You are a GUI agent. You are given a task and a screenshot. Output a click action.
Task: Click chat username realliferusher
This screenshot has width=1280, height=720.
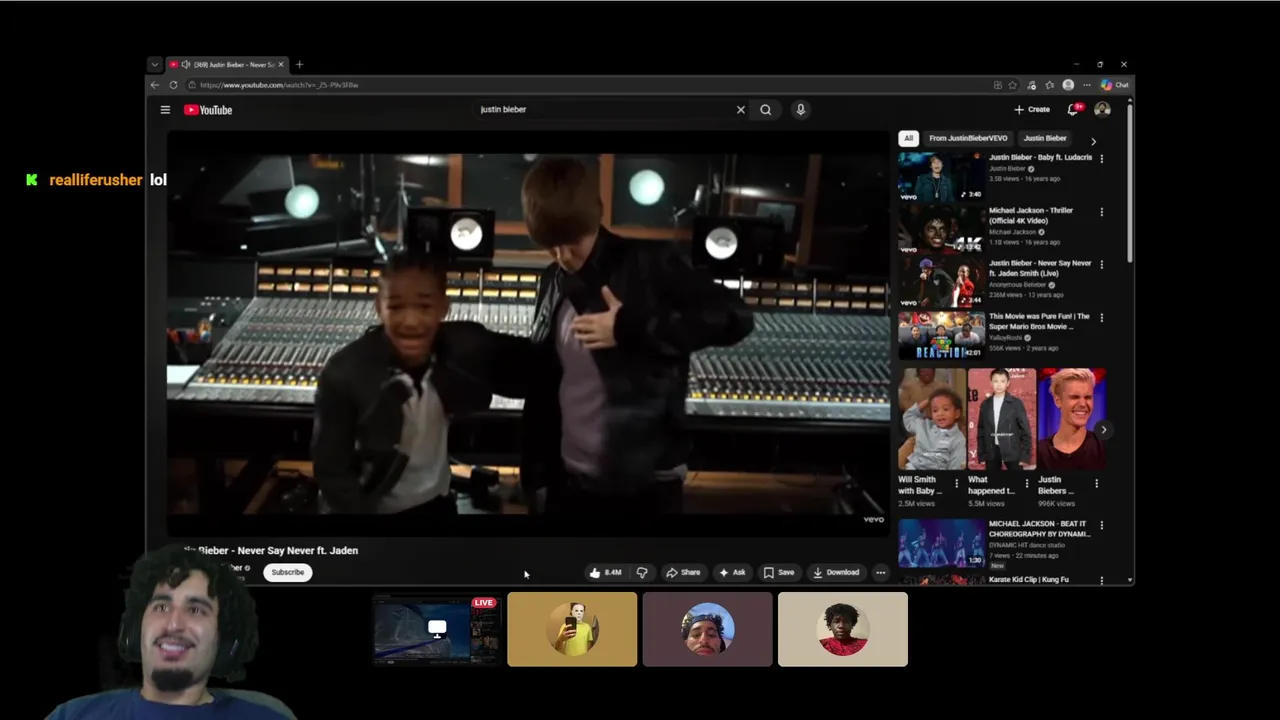96,180
